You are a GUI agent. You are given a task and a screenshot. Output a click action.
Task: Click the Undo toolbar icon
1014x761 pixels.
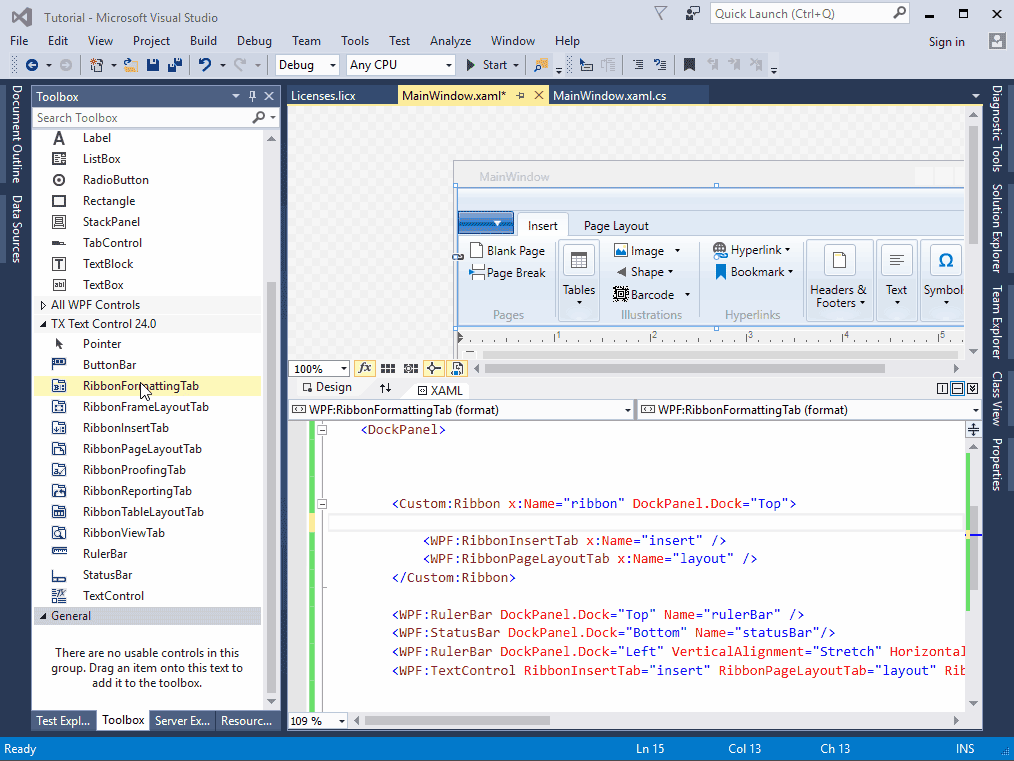coord(205,65)
